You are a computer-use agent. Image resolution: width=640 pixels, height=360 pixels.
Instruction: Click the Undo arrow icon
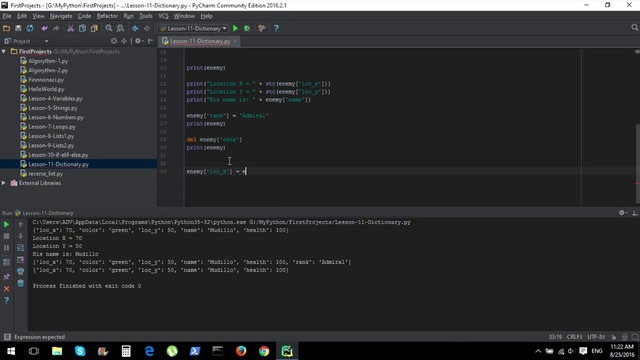tap(44, 28)
